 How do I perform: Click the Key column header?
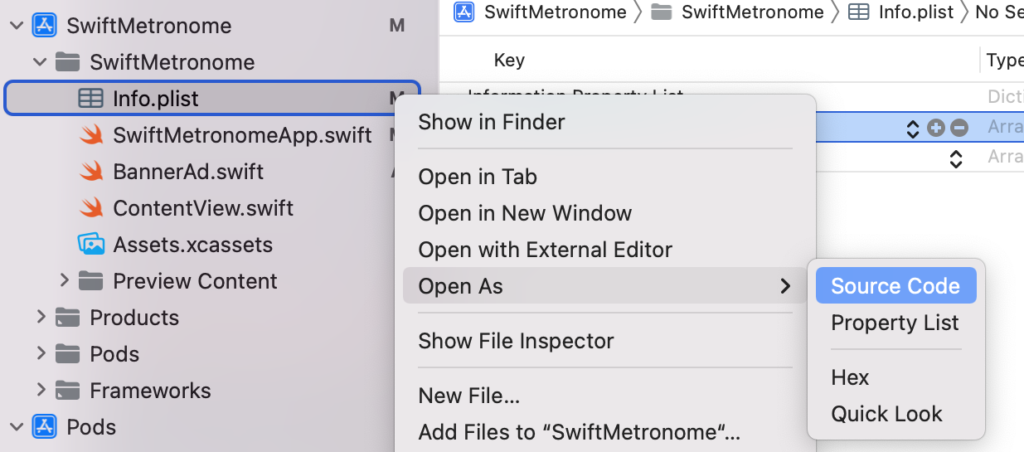point(509,60)
